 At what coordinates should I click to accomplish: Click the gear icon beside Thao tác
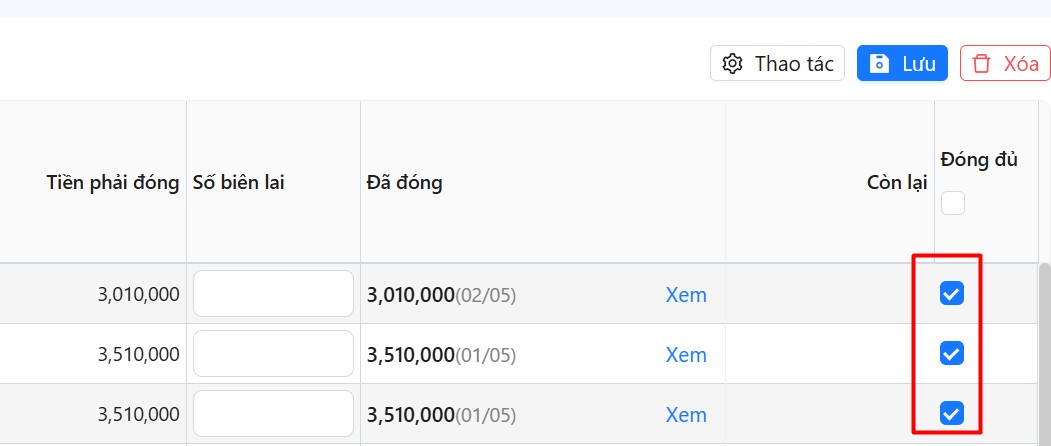point(732,64)
